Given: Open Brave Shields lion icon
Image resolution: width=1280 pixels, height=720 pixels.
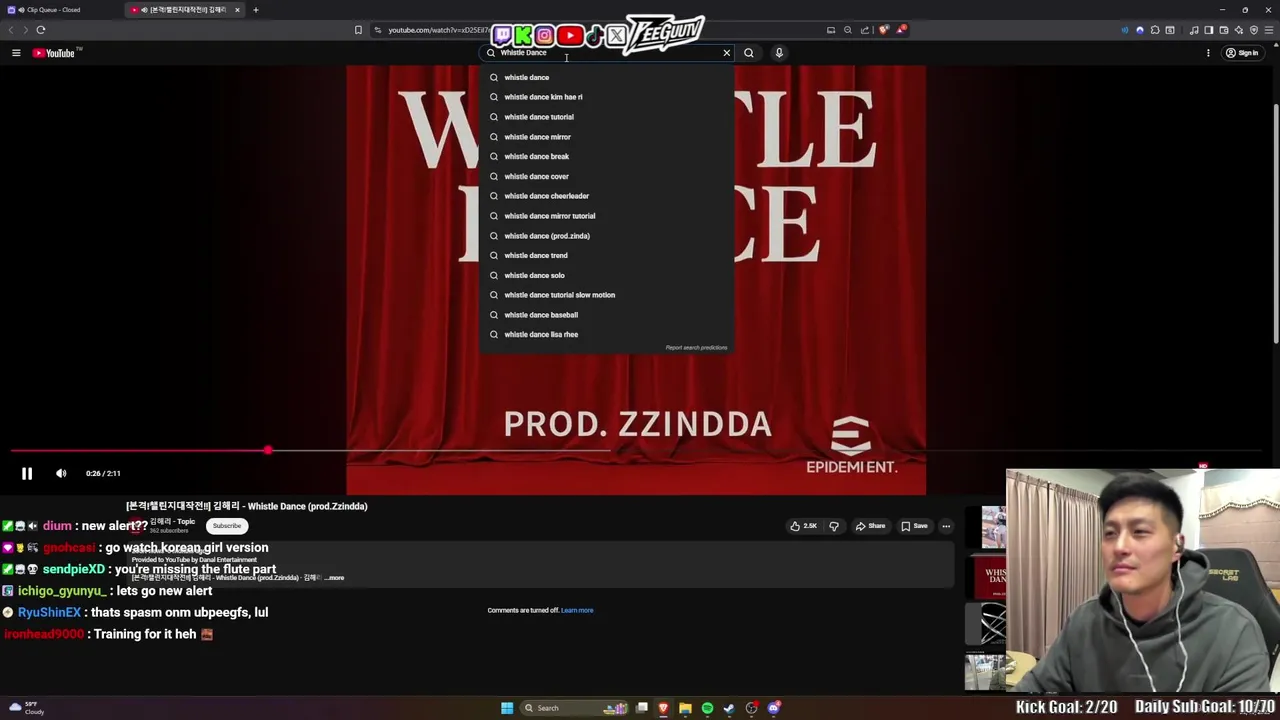Looking at the screenshot, I should point(884,30).
